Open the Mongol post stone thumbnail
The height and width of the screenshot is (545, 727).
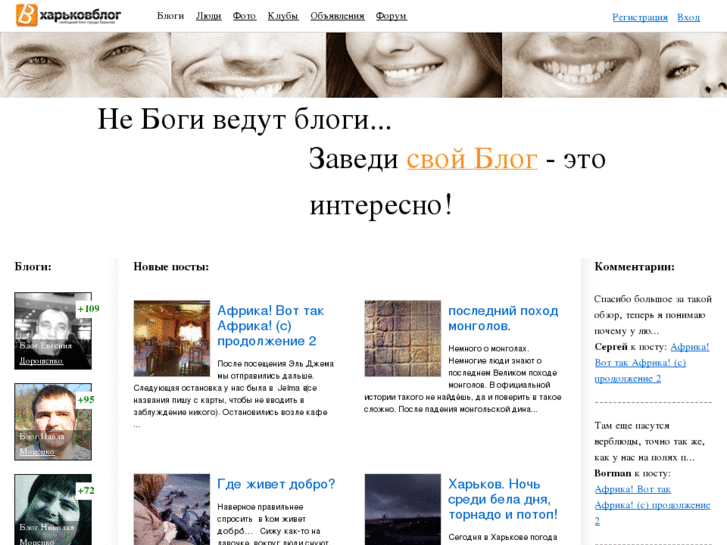(402, 338)
